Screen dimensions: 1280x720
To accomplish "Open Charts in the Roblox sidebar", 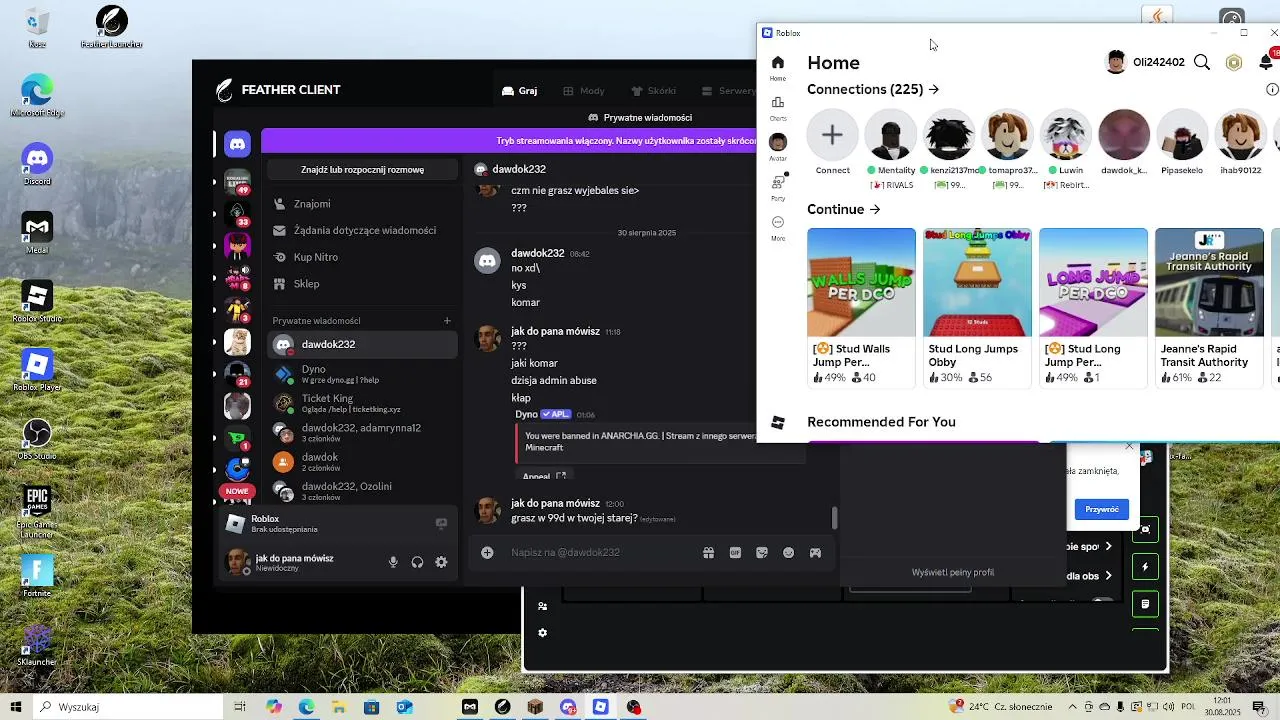I will click(x=777, y=107).
